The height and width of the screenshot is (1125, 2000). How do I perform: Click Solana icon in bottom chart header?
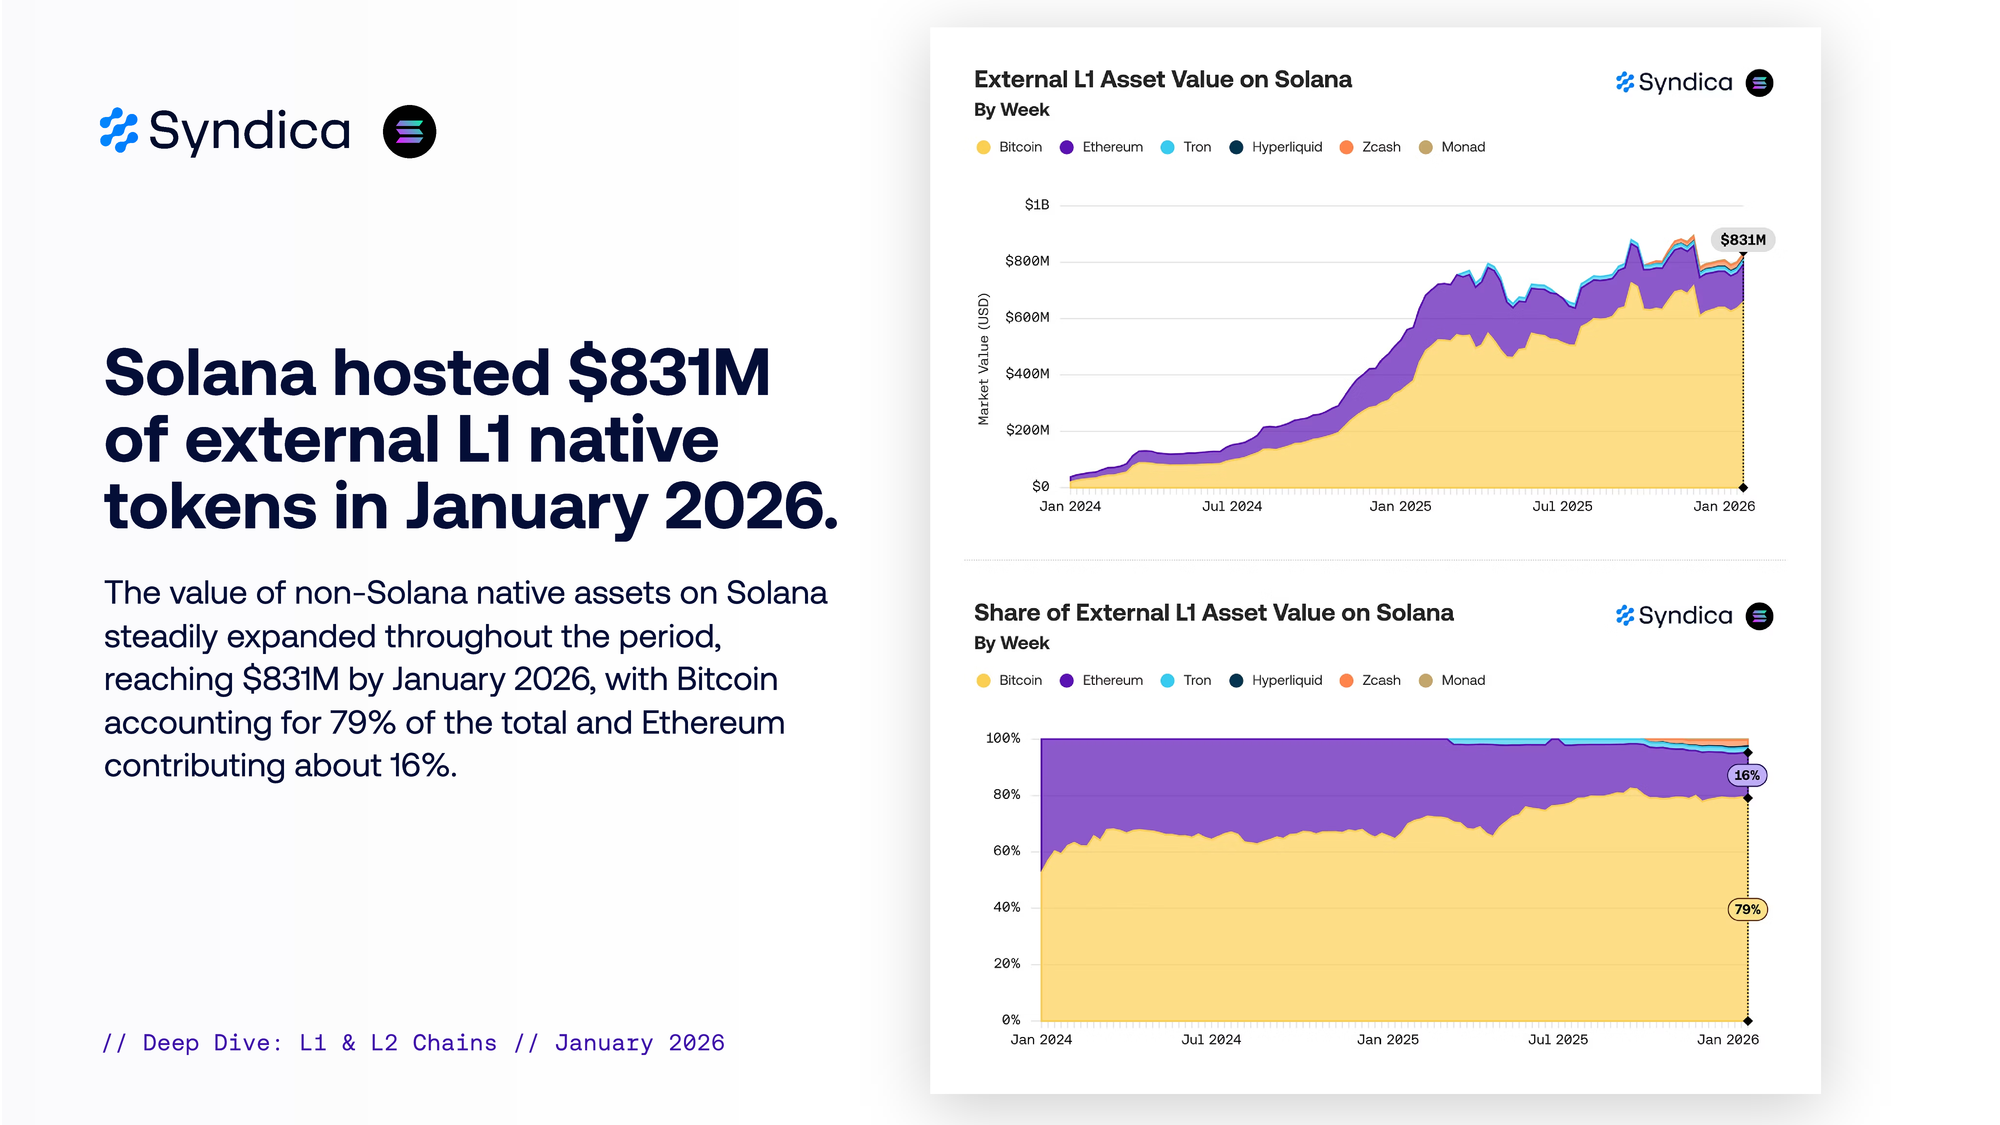point(1759,616)
